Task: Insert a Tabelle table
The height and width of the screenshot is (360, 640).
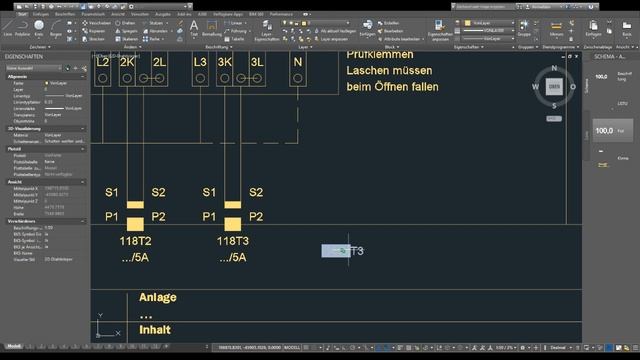Action: click(x=234, y=39)
